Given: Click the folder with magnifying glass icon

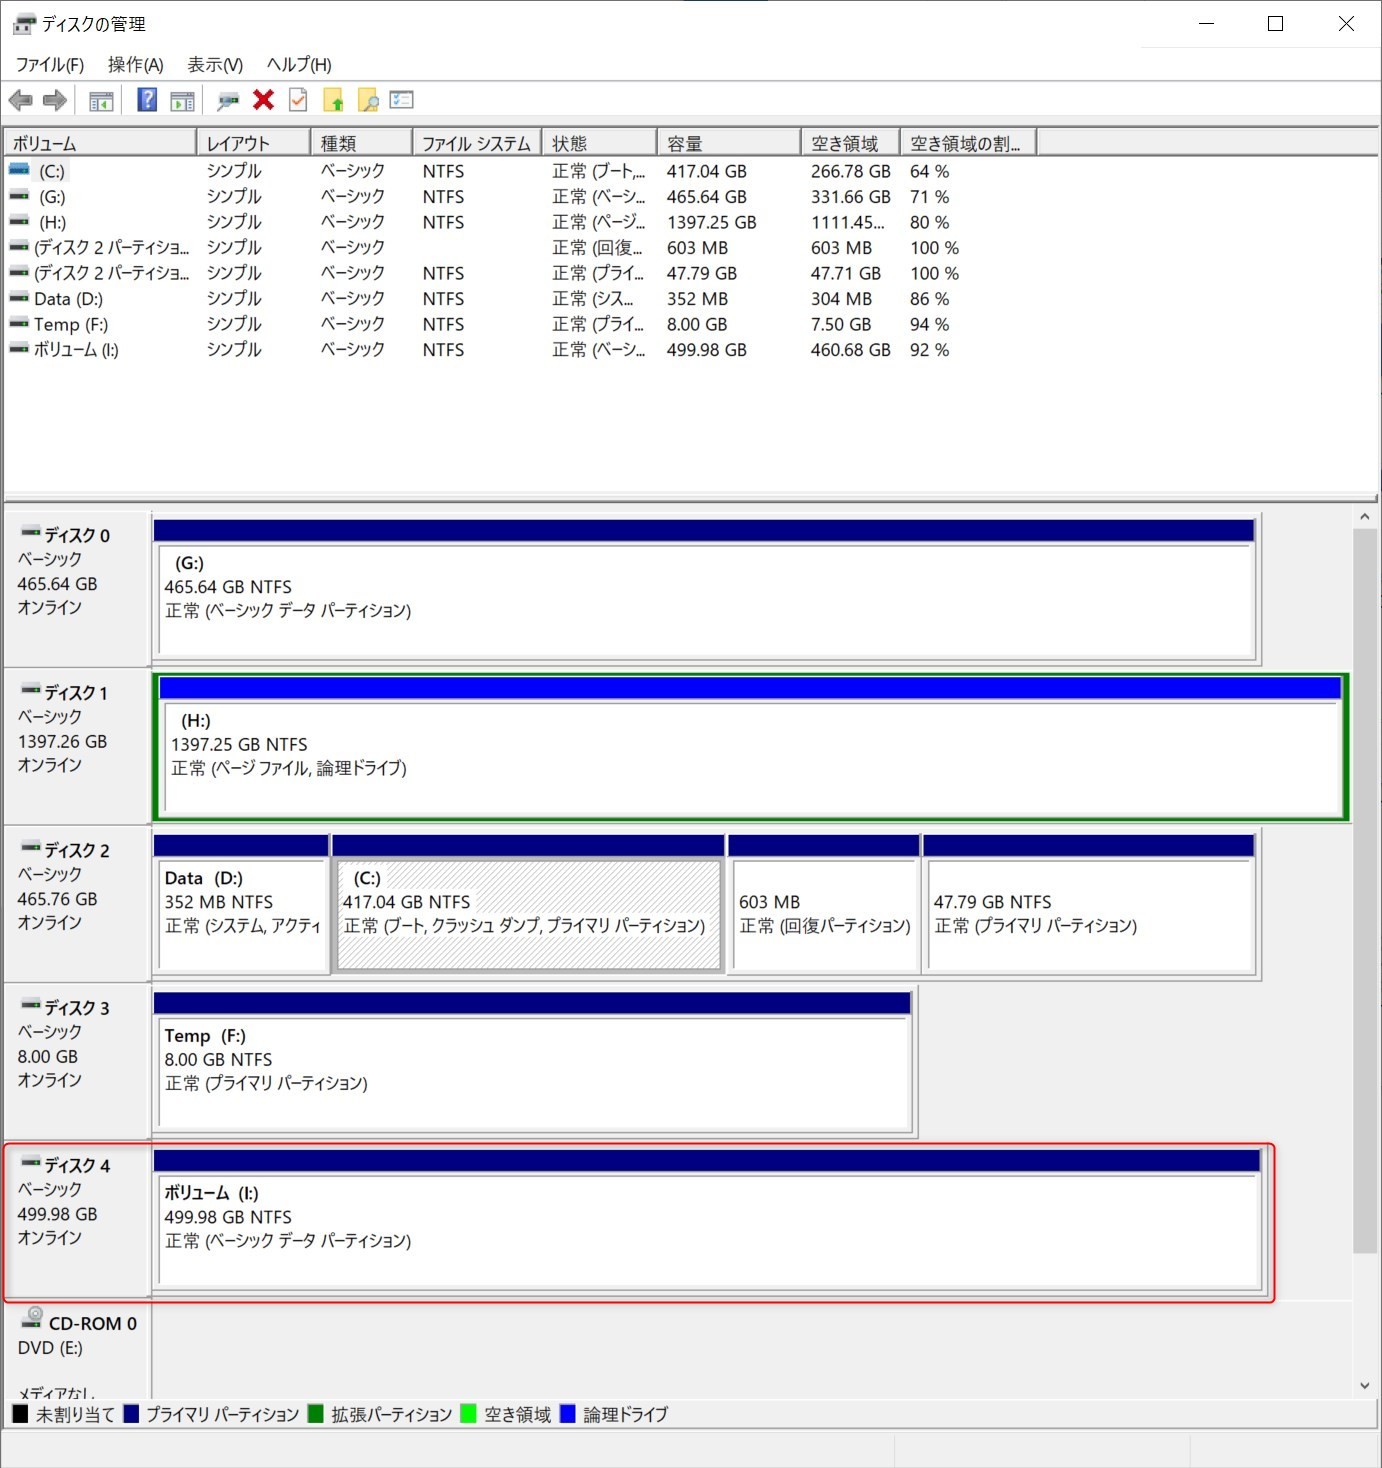Looking at the screenshot, I should click(368, 100).
